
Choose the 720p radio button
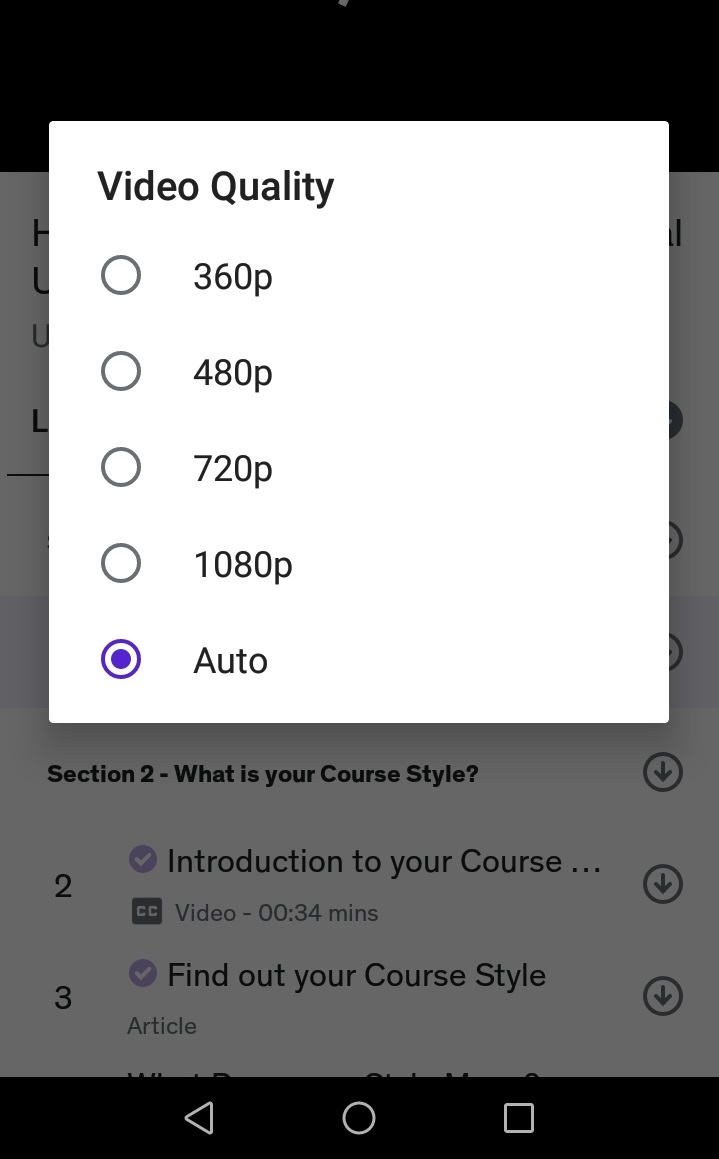(x=121, y=467)
